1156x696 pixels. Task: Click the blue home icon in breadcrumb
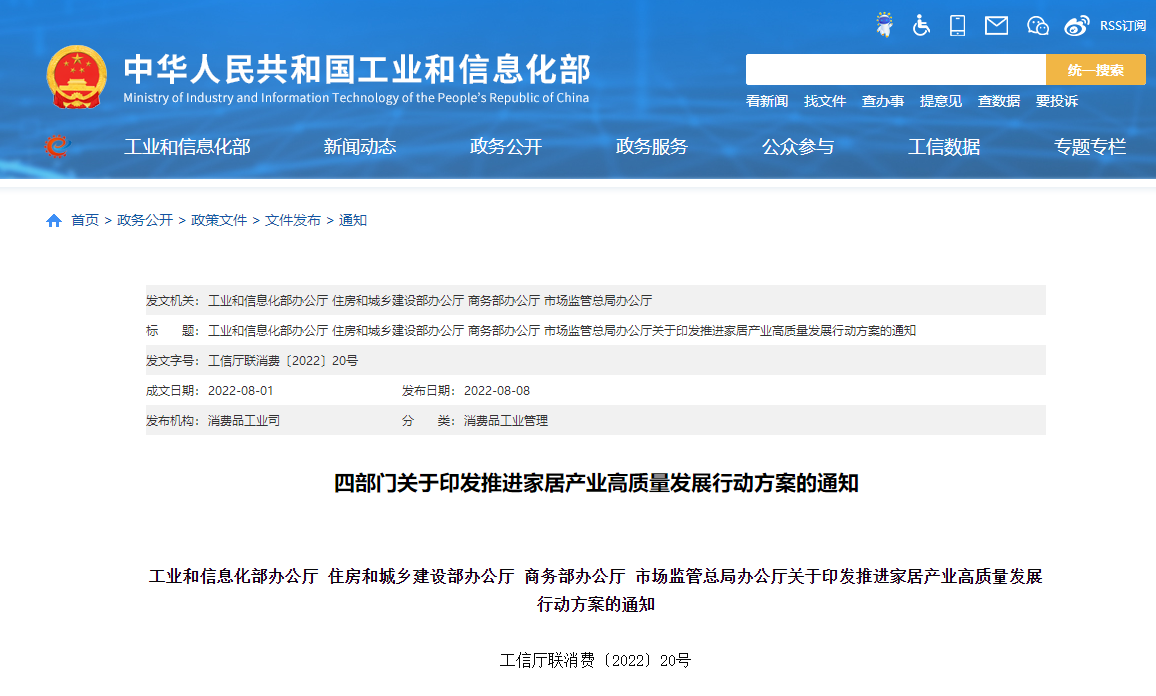click(54, 220)
